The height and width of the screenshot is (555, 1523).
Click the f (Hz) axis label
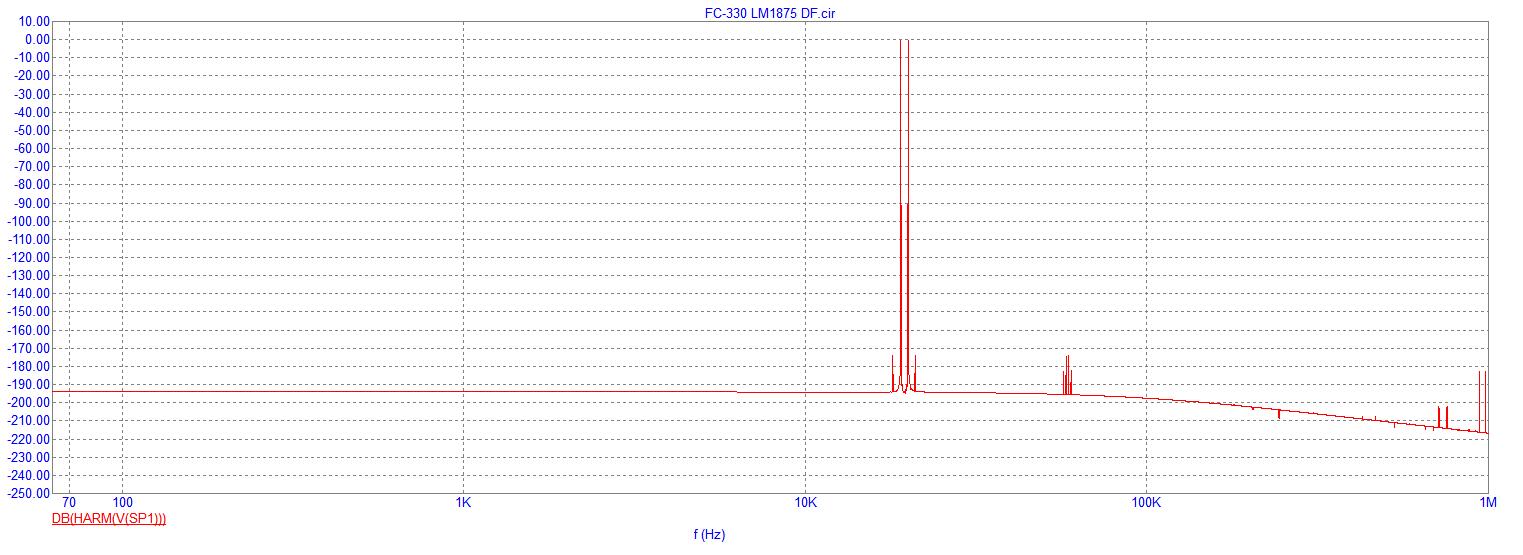pyautogui.click(x=709, y=535)
